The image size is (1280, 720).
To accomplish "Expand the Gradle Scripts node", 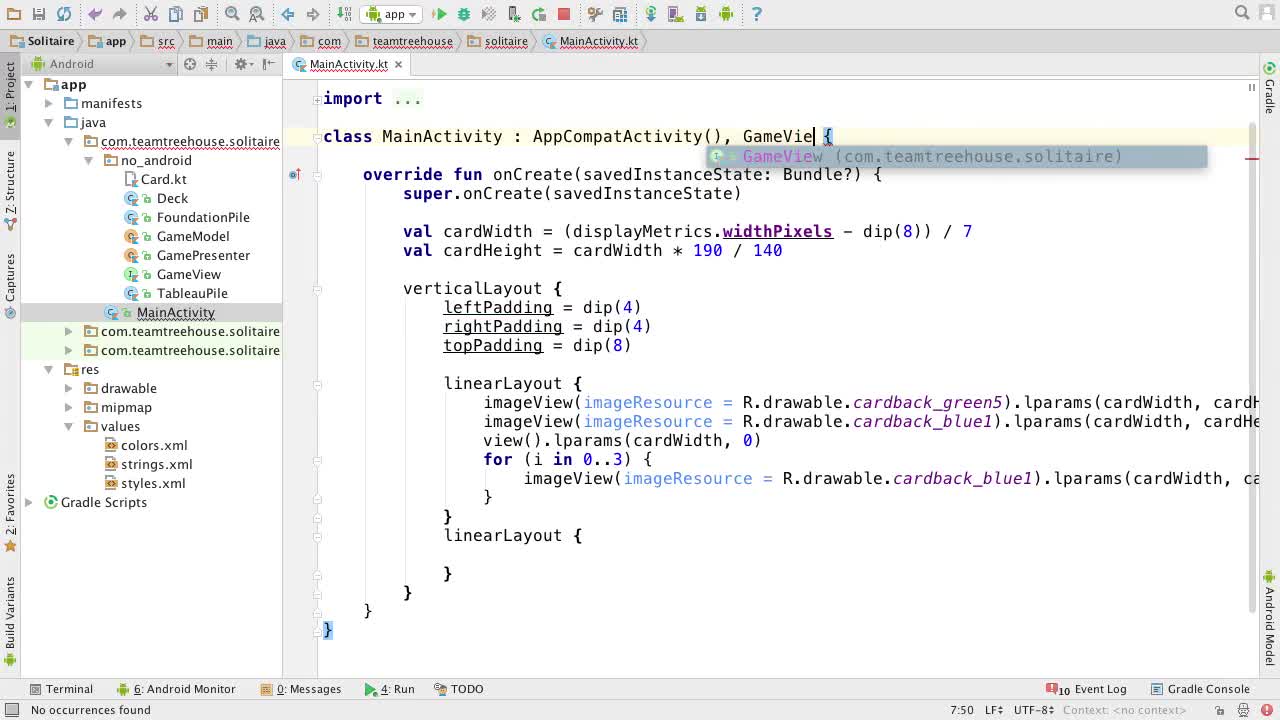I will coord(29,502).
